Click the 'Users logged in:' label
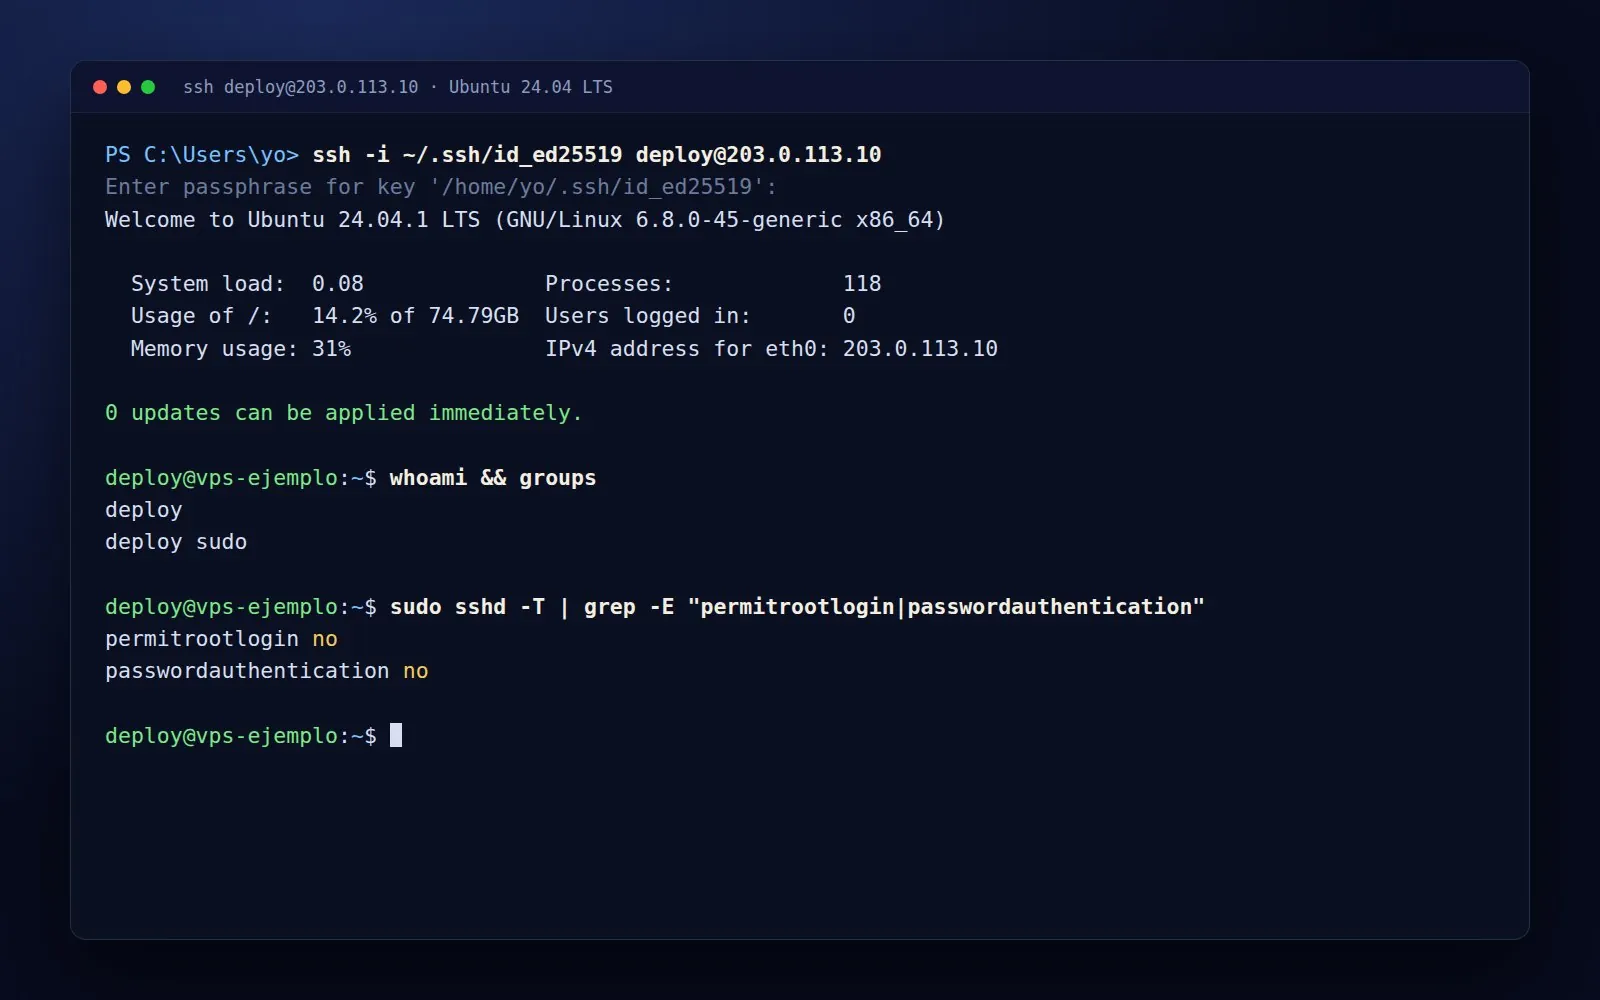 click(x=648, y=316)
